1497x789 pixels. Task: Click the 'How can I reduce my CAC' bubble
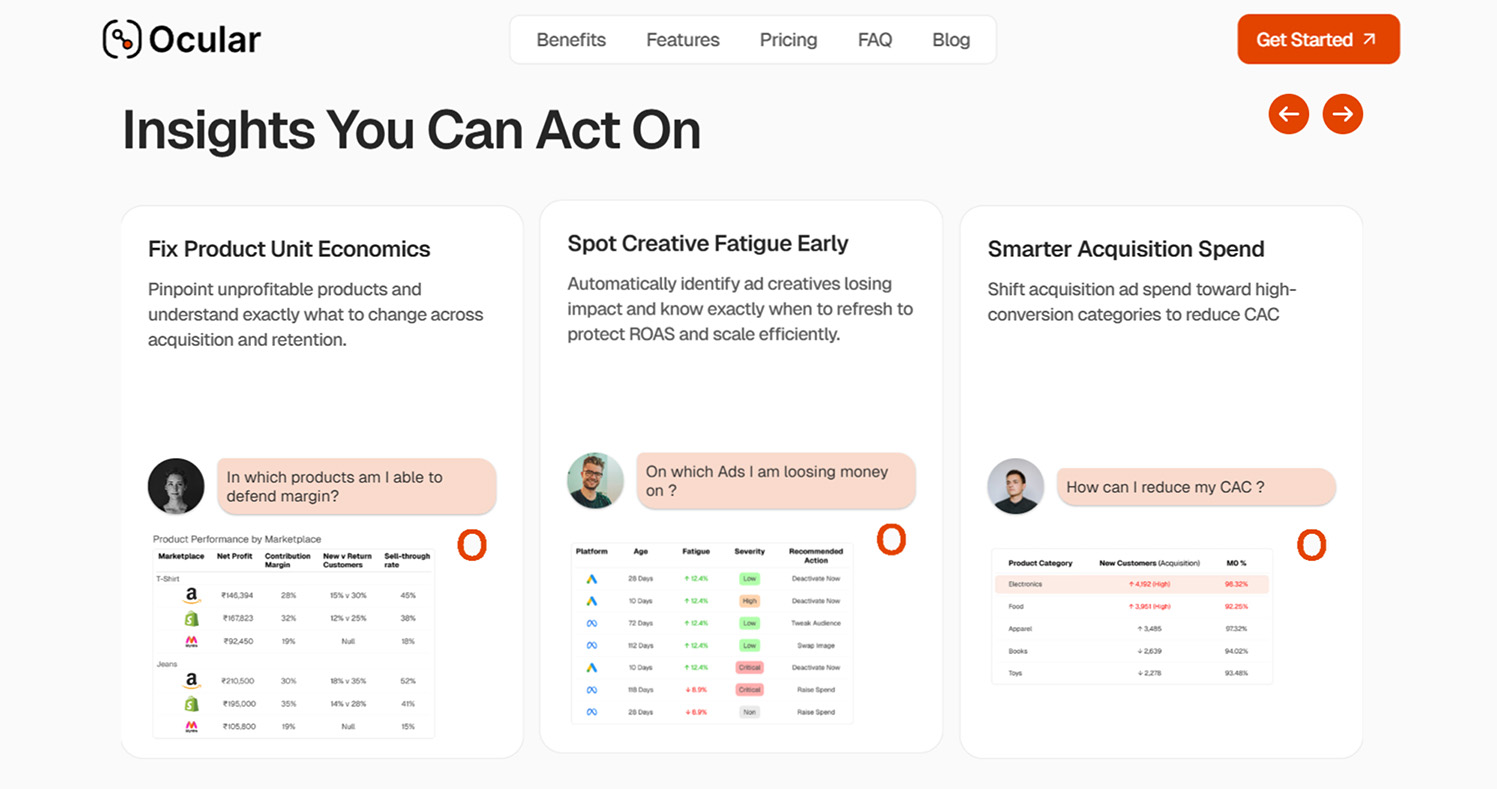click(x=1196, y=487)
